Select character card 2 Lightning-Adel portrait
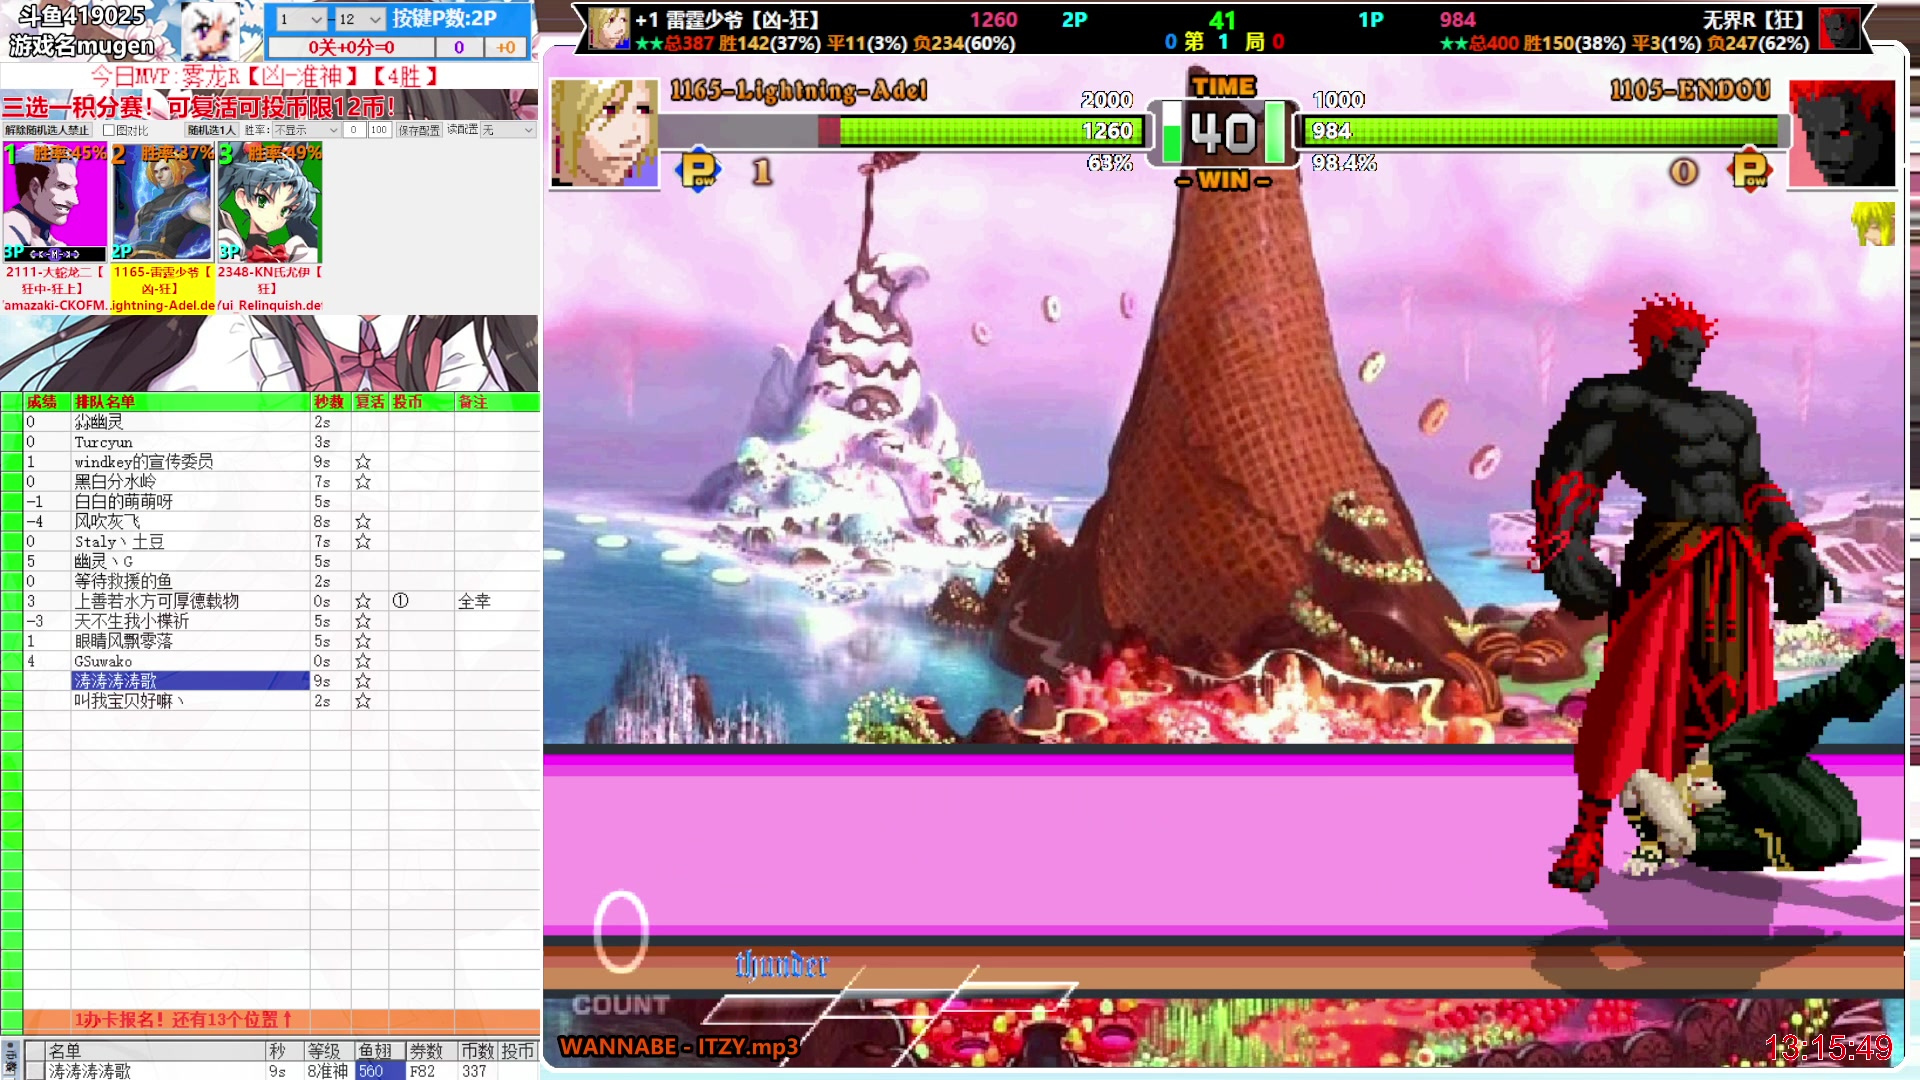The image size is (1920, 1080). pos(162,203)
